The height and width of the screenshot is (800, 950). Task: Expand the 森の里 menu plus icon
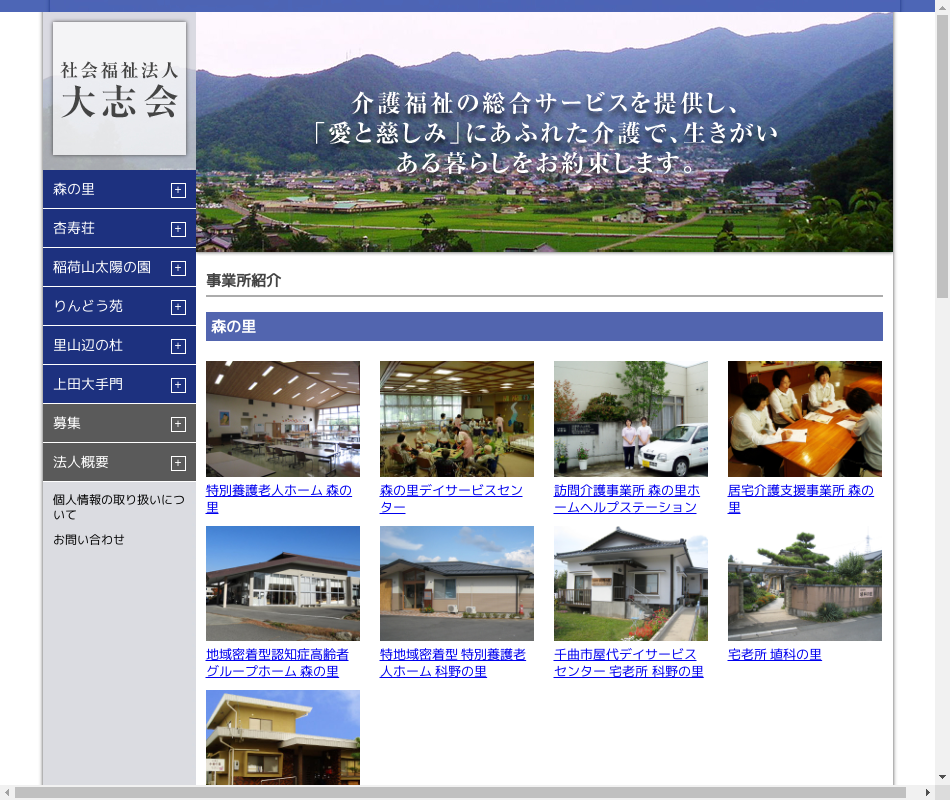(x=178, y=190)
